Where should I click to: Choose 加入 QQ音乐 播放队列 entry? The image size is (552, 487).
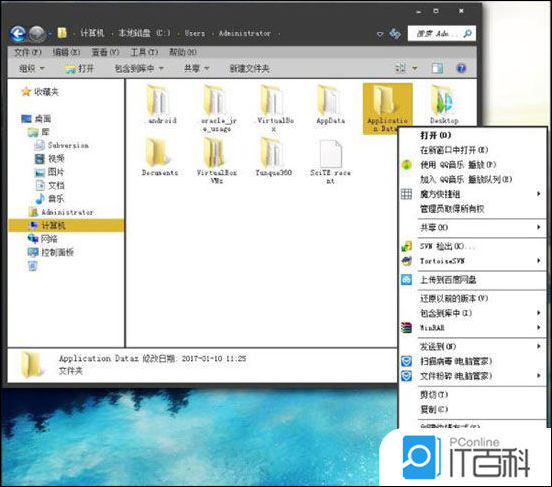[472, 180]
